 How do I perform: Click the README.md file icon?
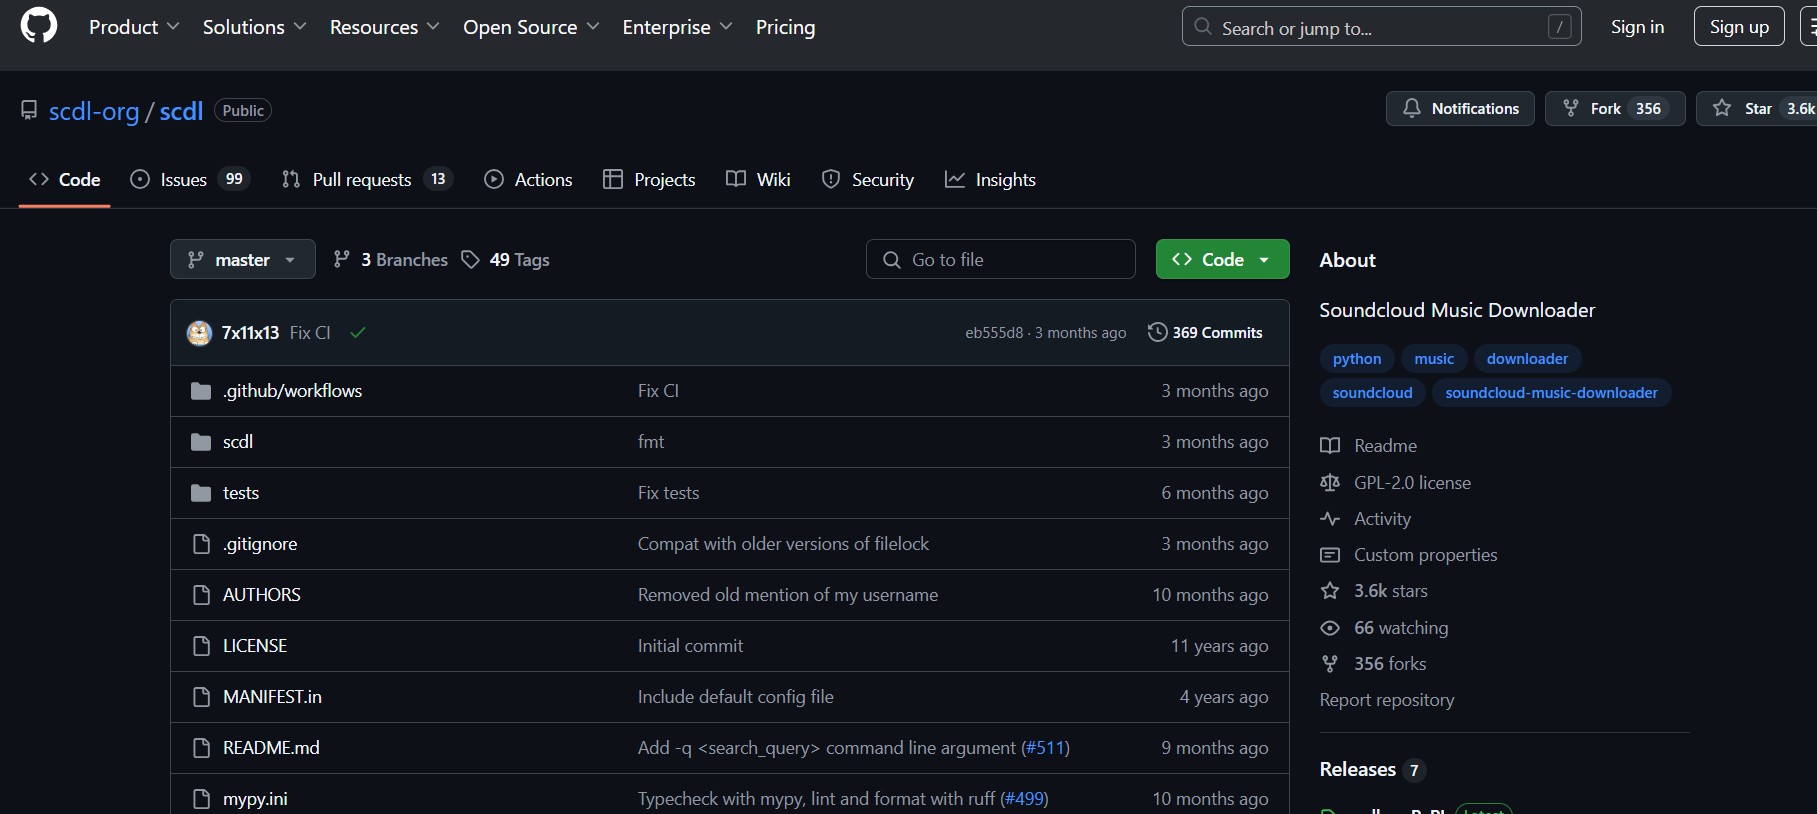tap(201, 748)
